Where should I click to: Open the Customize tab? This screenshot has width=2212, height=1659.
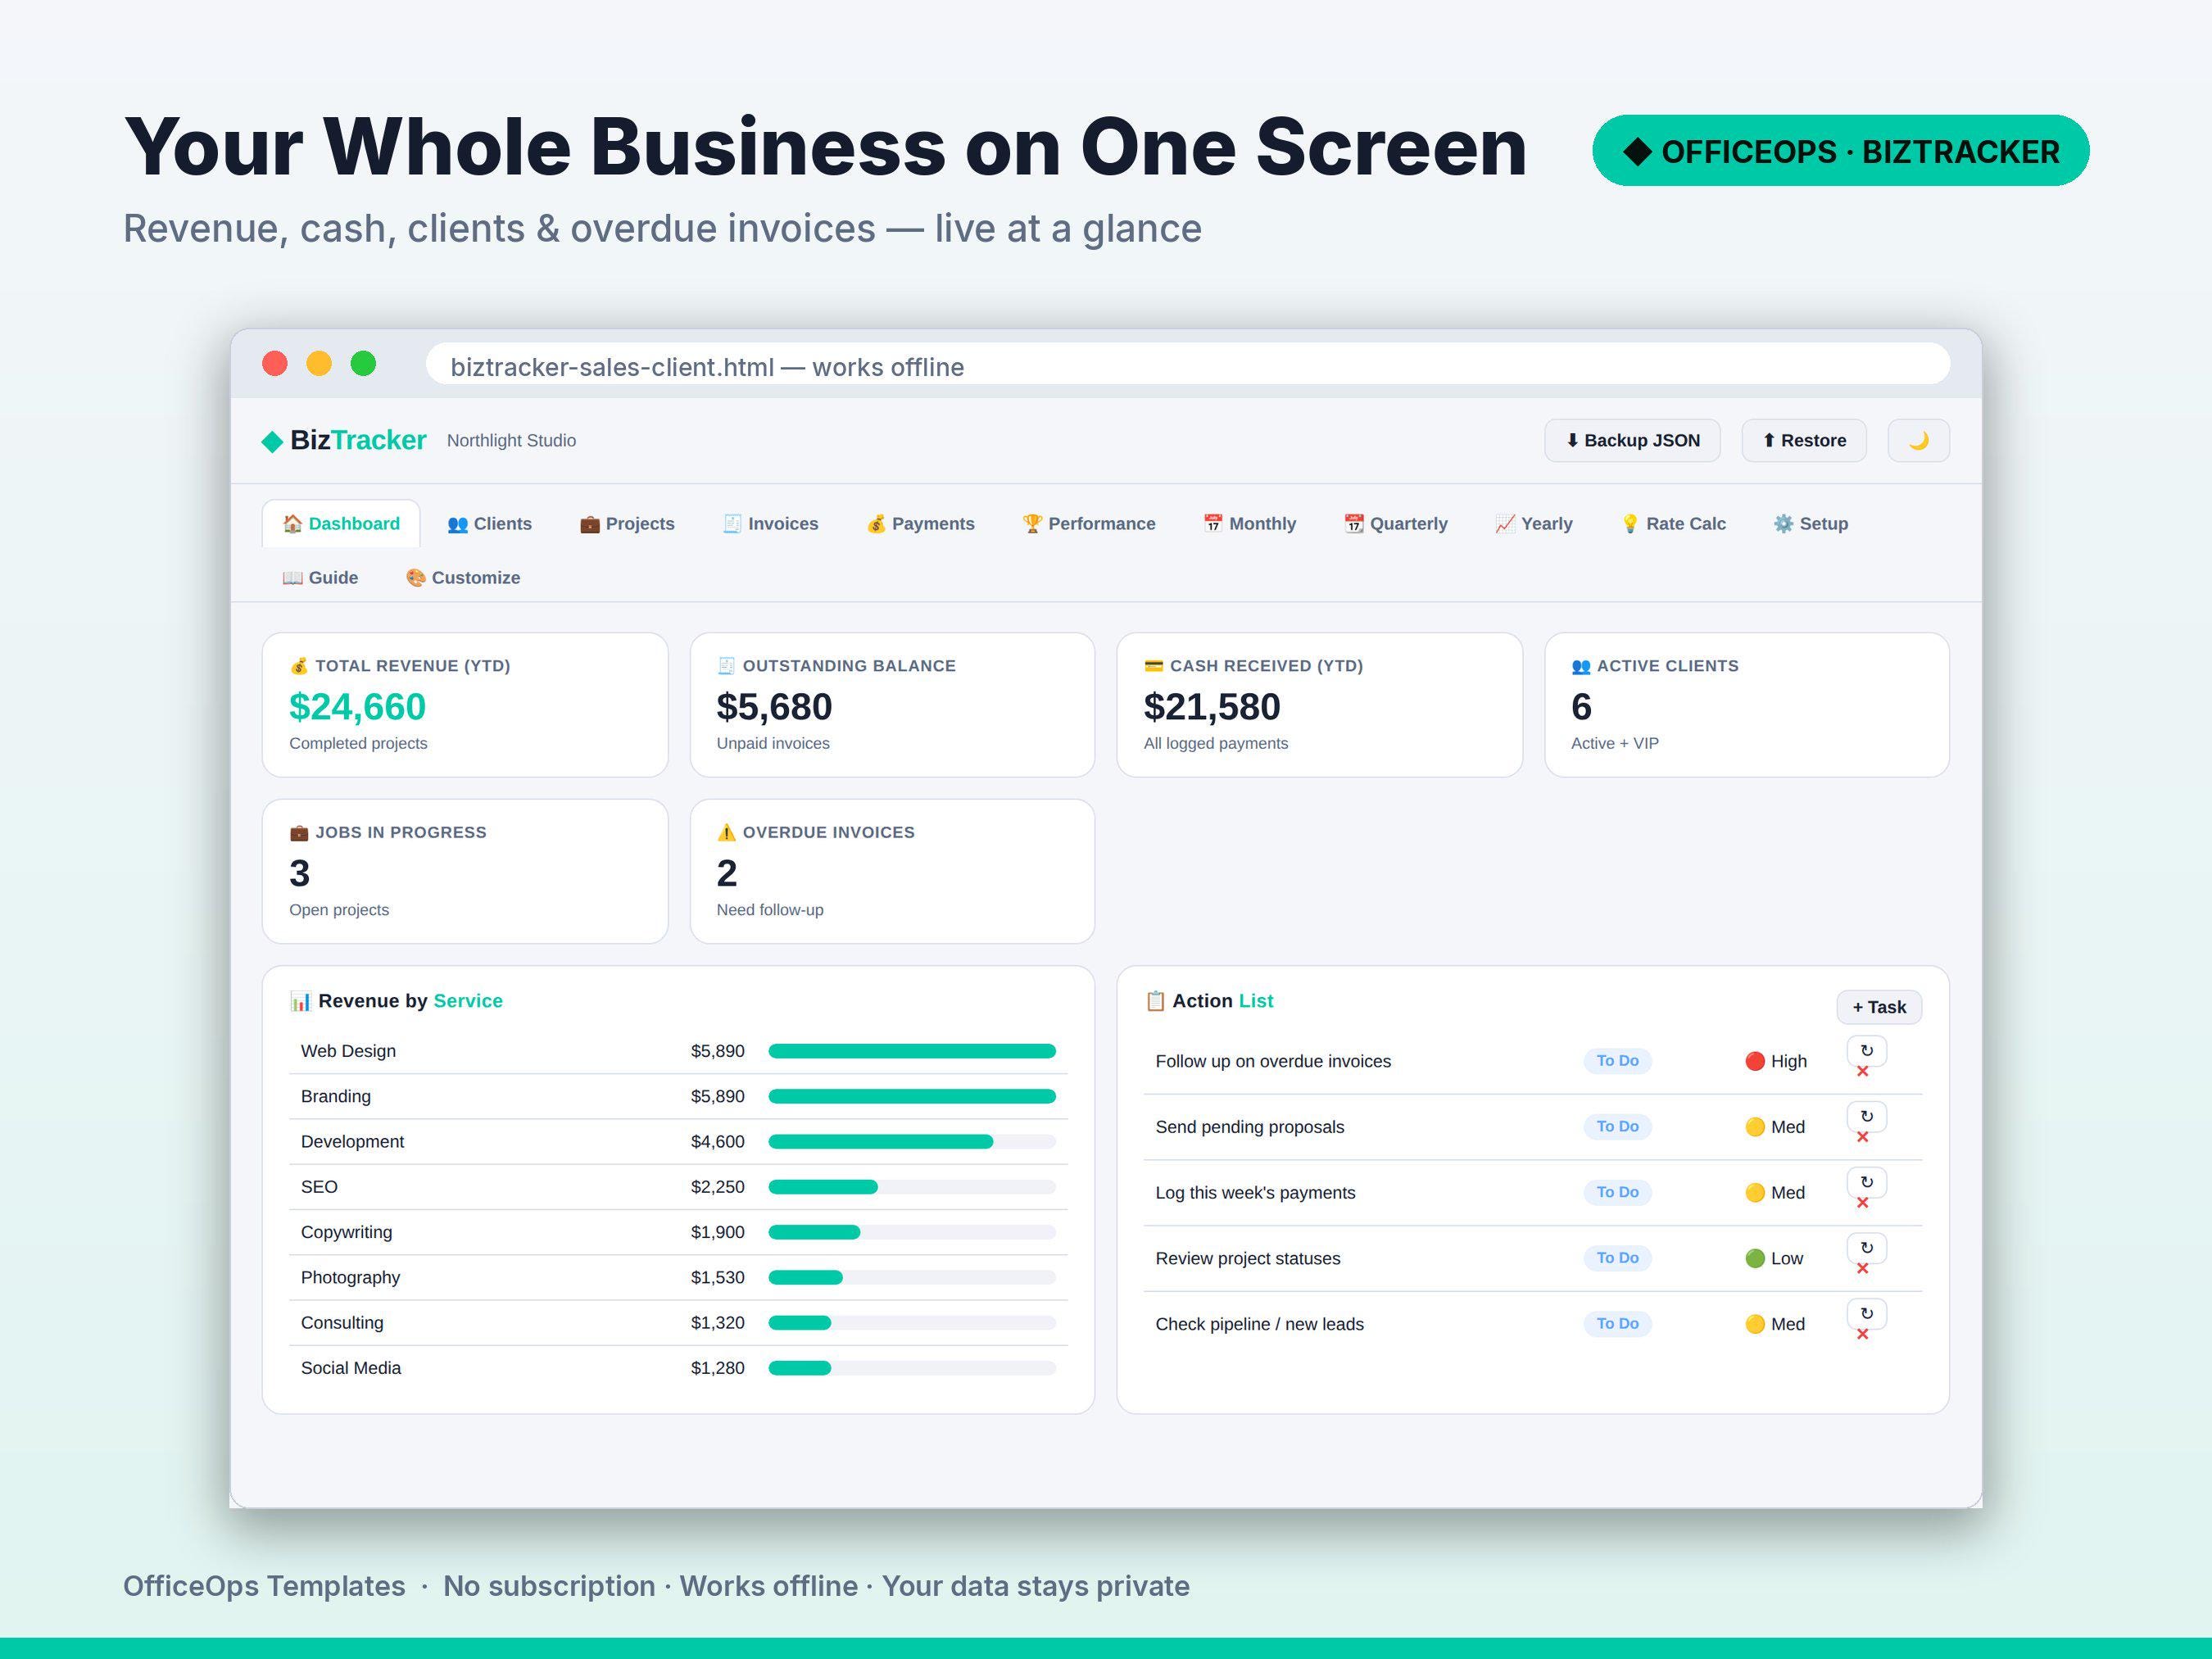pyautogui.click(x=463, y=577)
